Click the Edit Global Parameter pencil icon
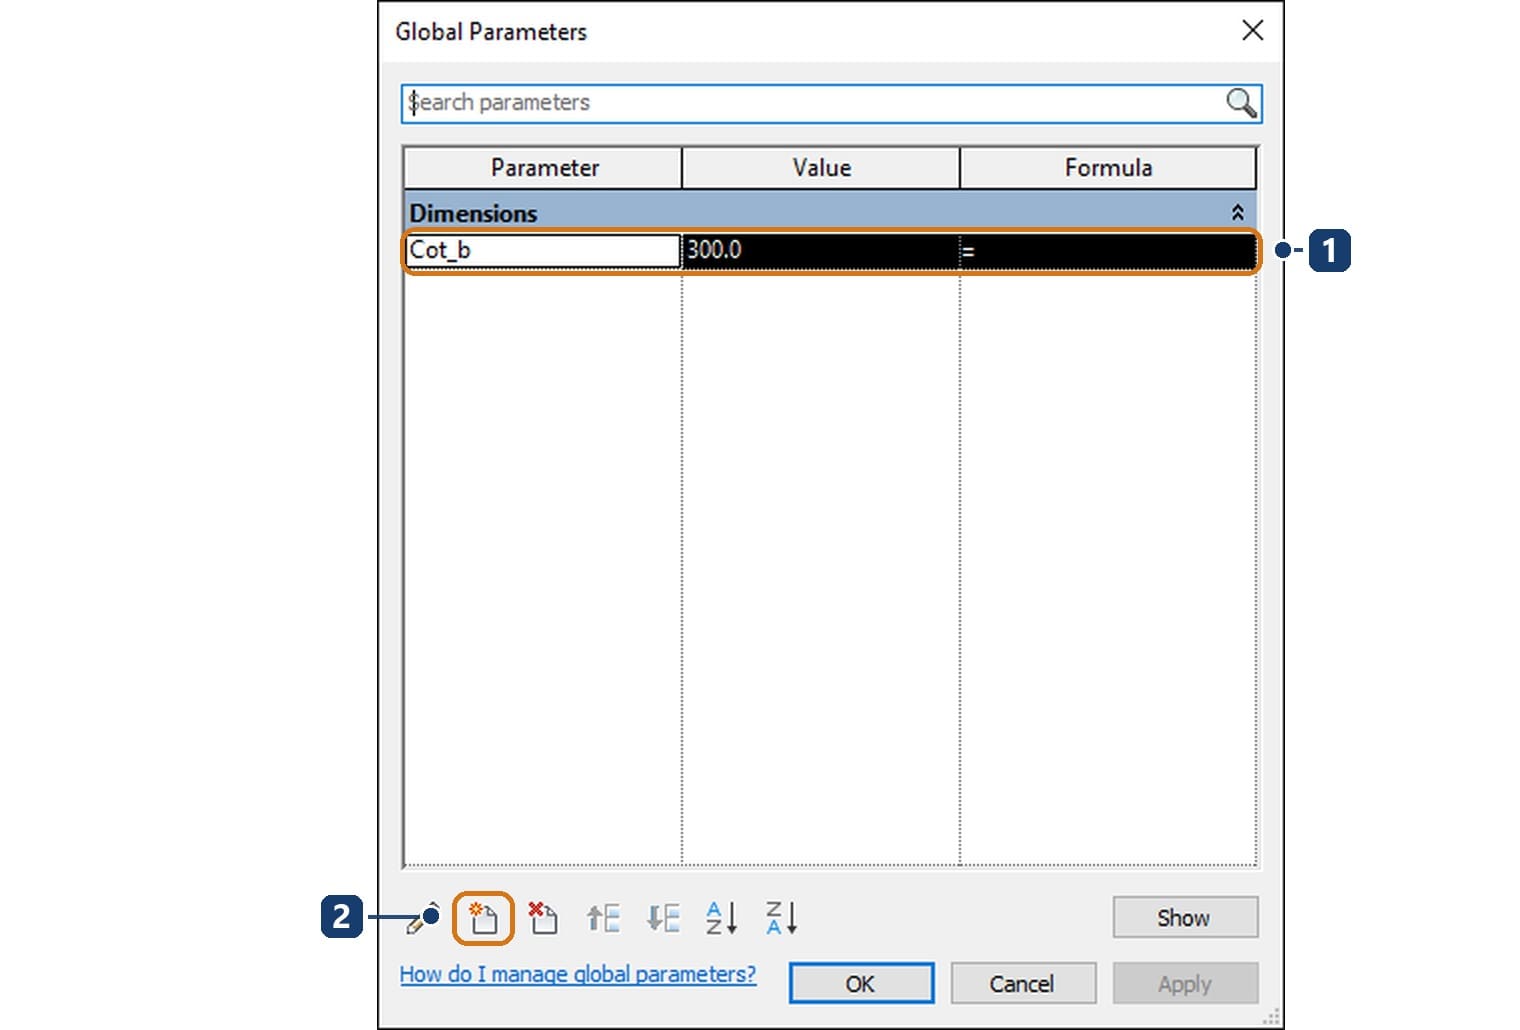 (x=422, y=918)
